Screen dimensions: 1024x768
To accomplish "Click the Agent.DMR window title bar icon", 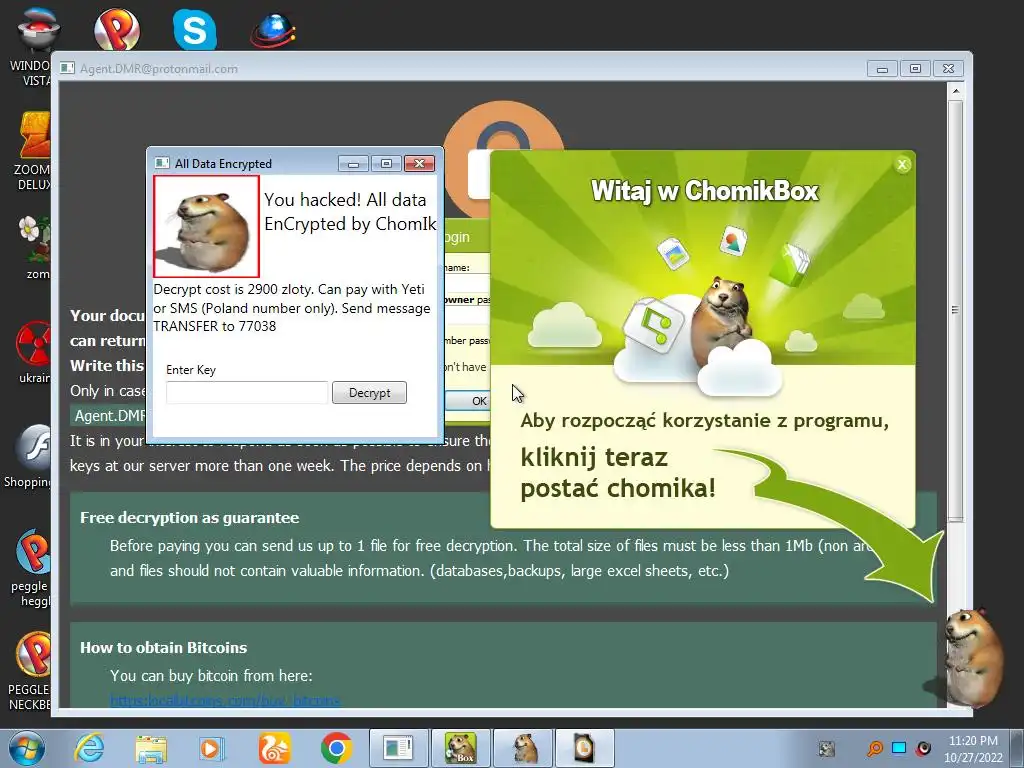I will [67, 68].
